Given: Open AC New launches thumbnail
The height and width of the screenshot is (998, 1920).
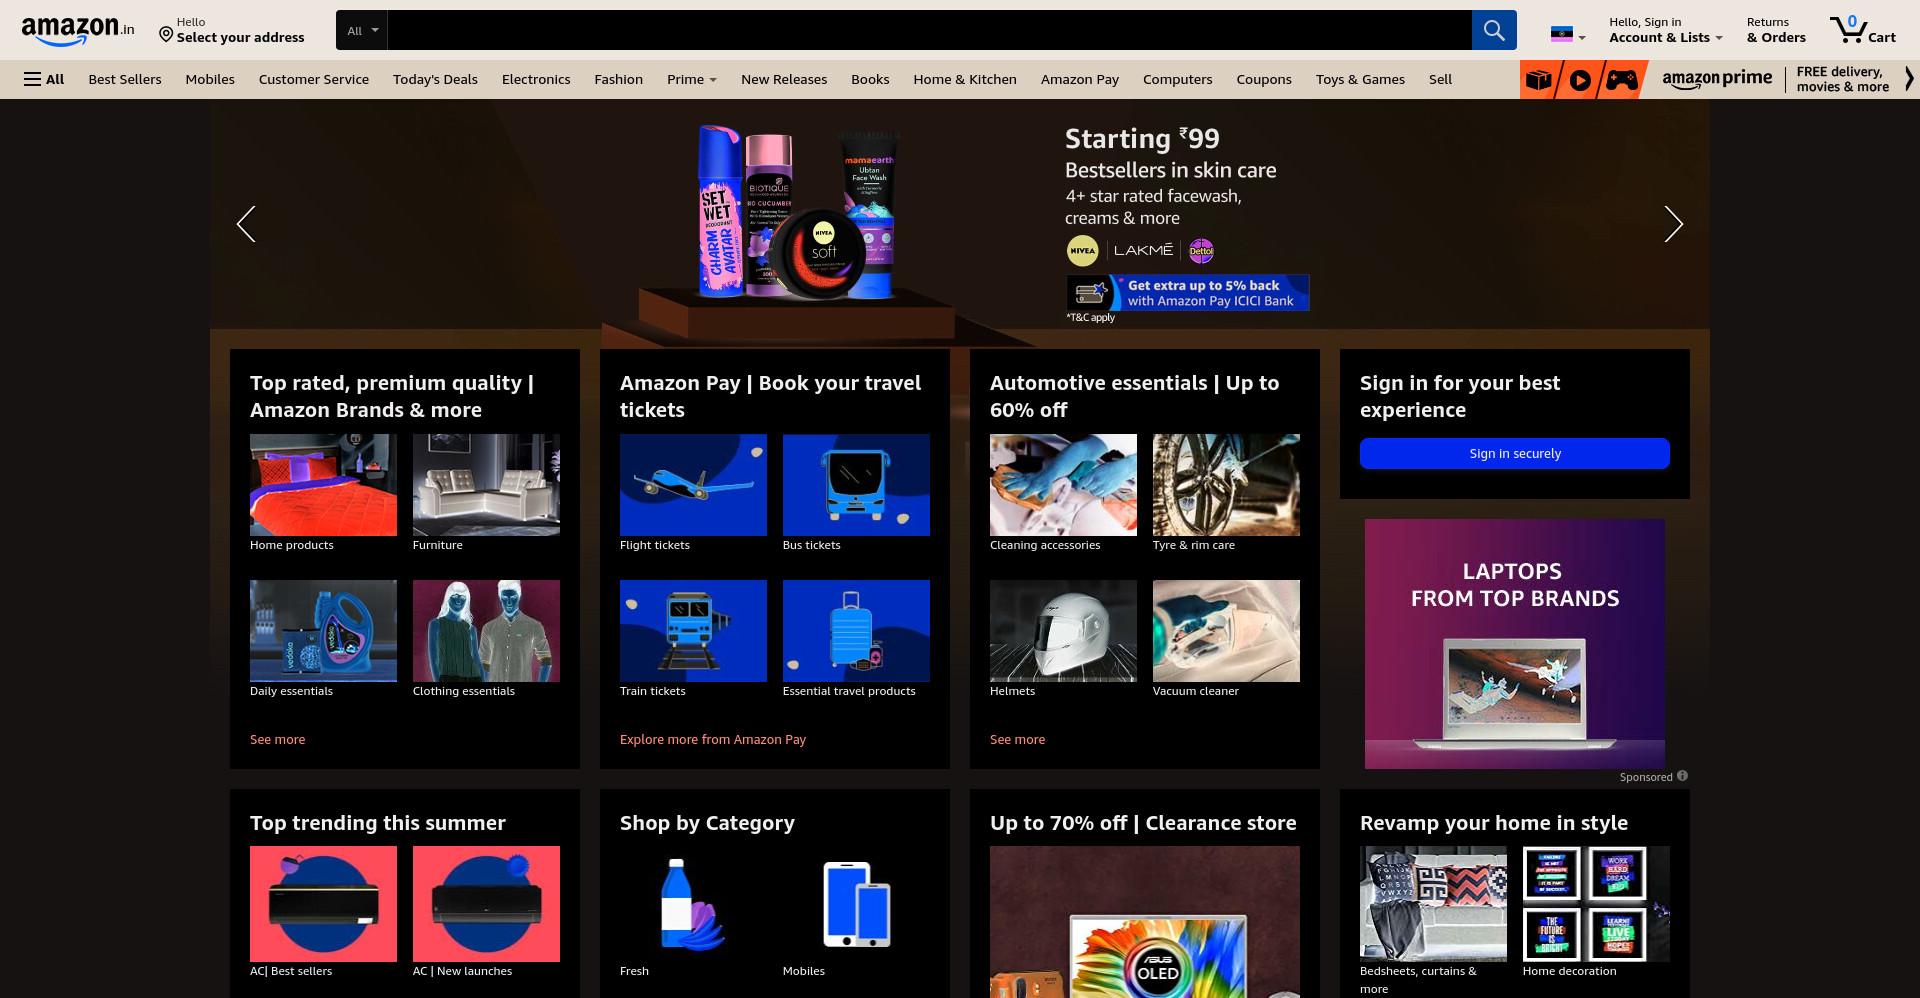Looking at the screenshot, I should coord(486,904).
